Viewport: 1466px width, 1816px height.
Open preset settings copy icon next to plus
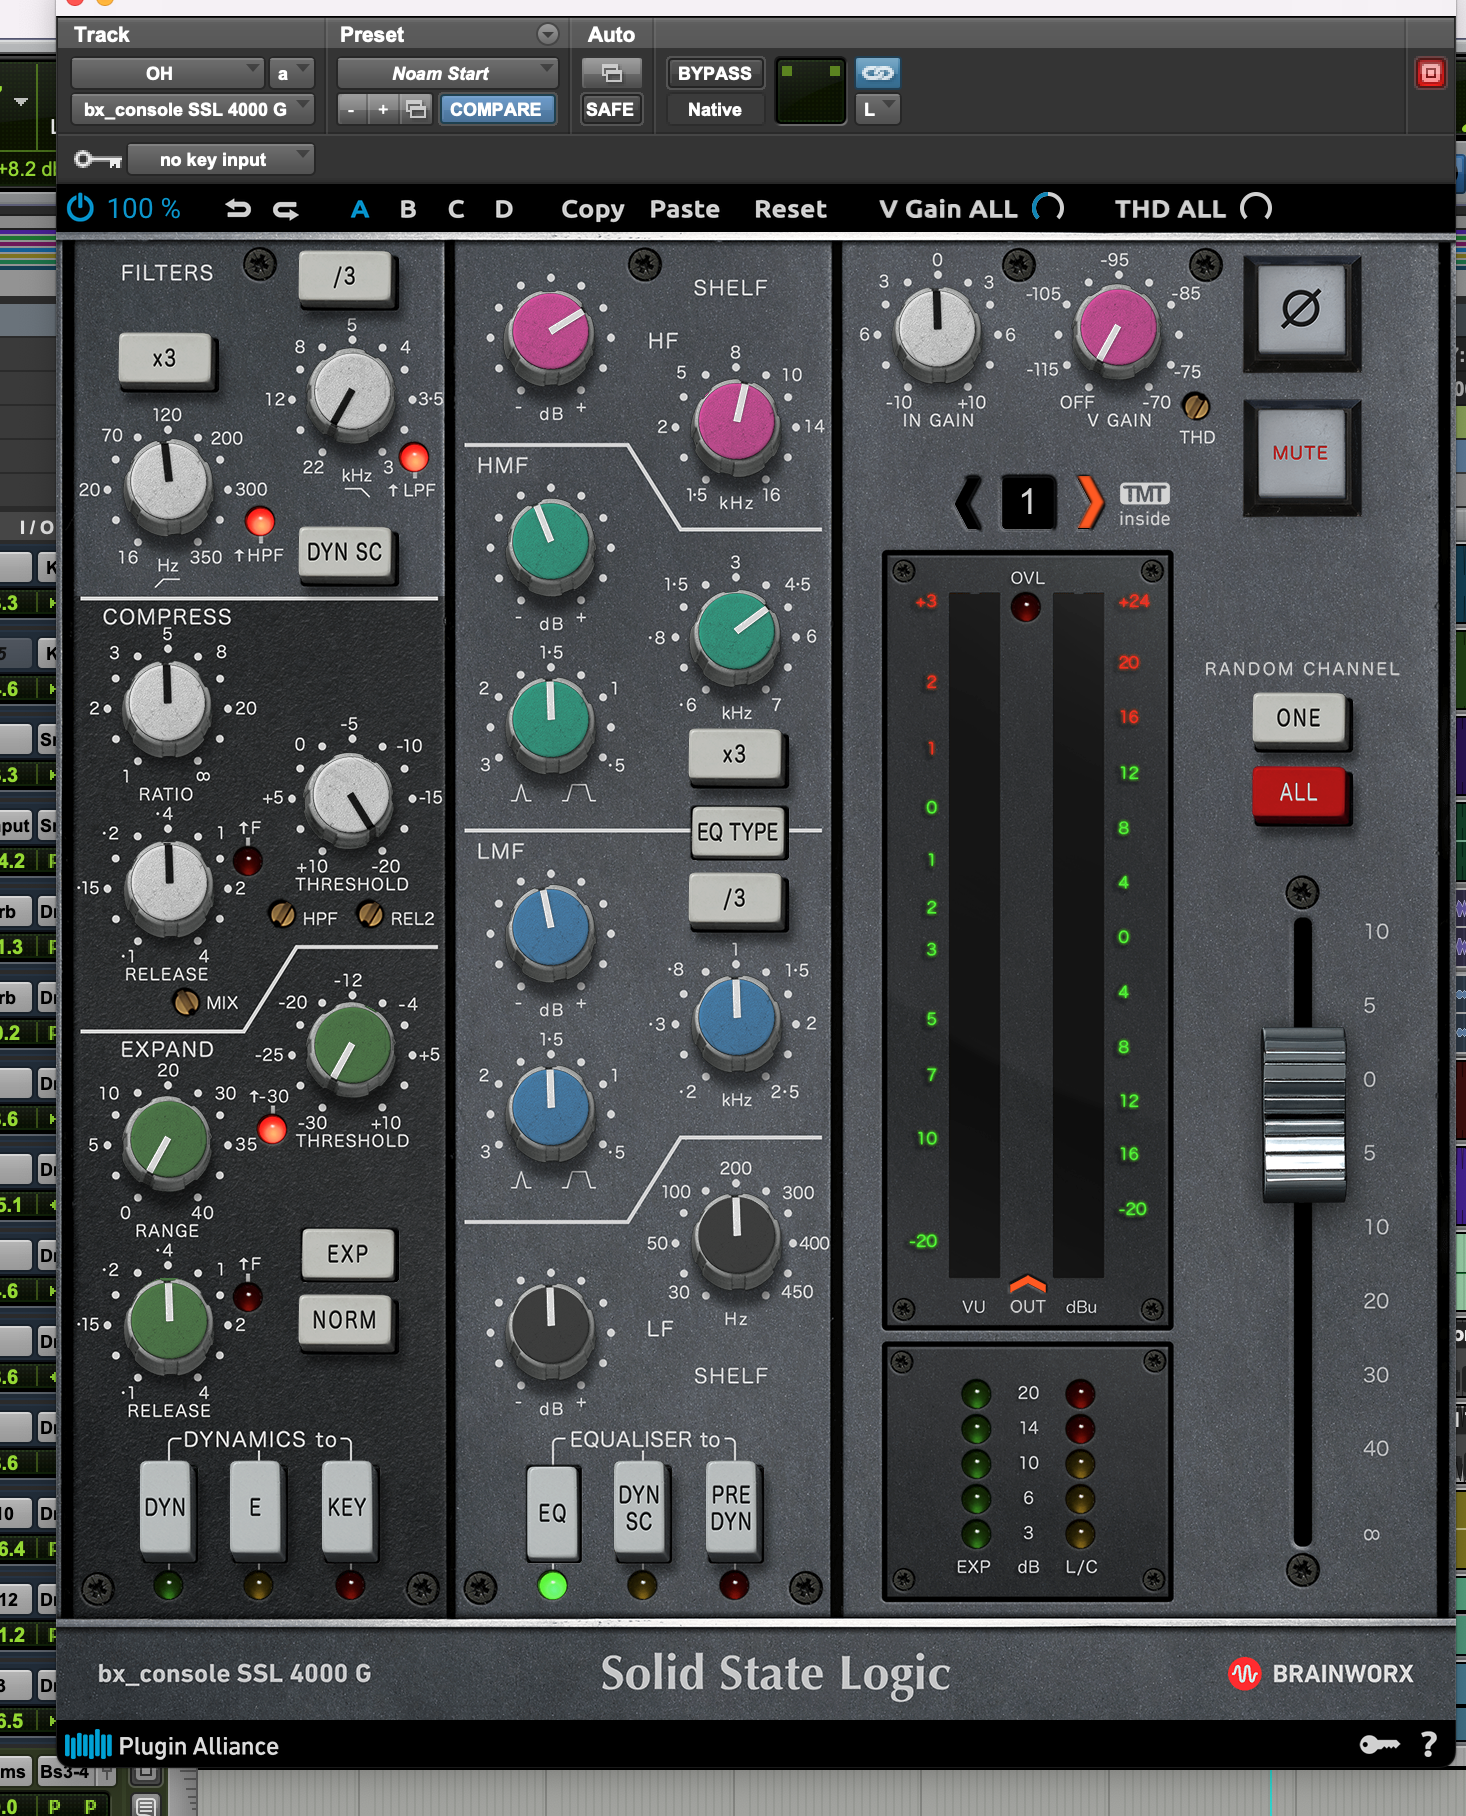(x=416, y=109)
